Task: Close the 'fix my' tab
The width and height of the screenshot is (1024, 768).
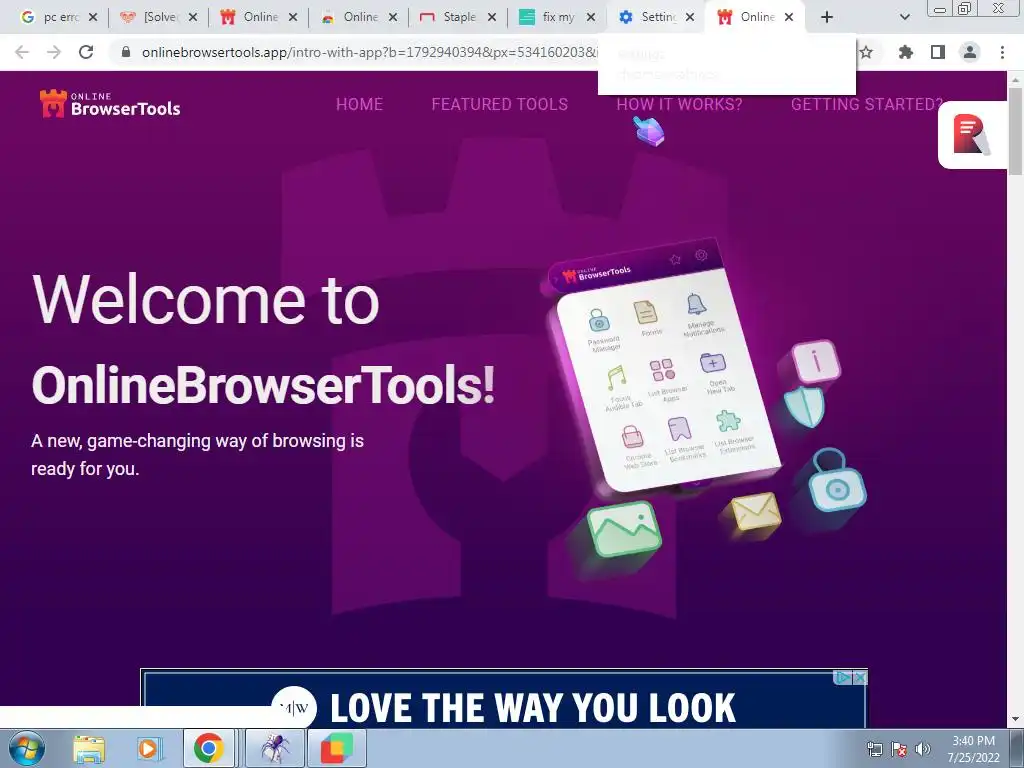Action: tap(591, 18)
